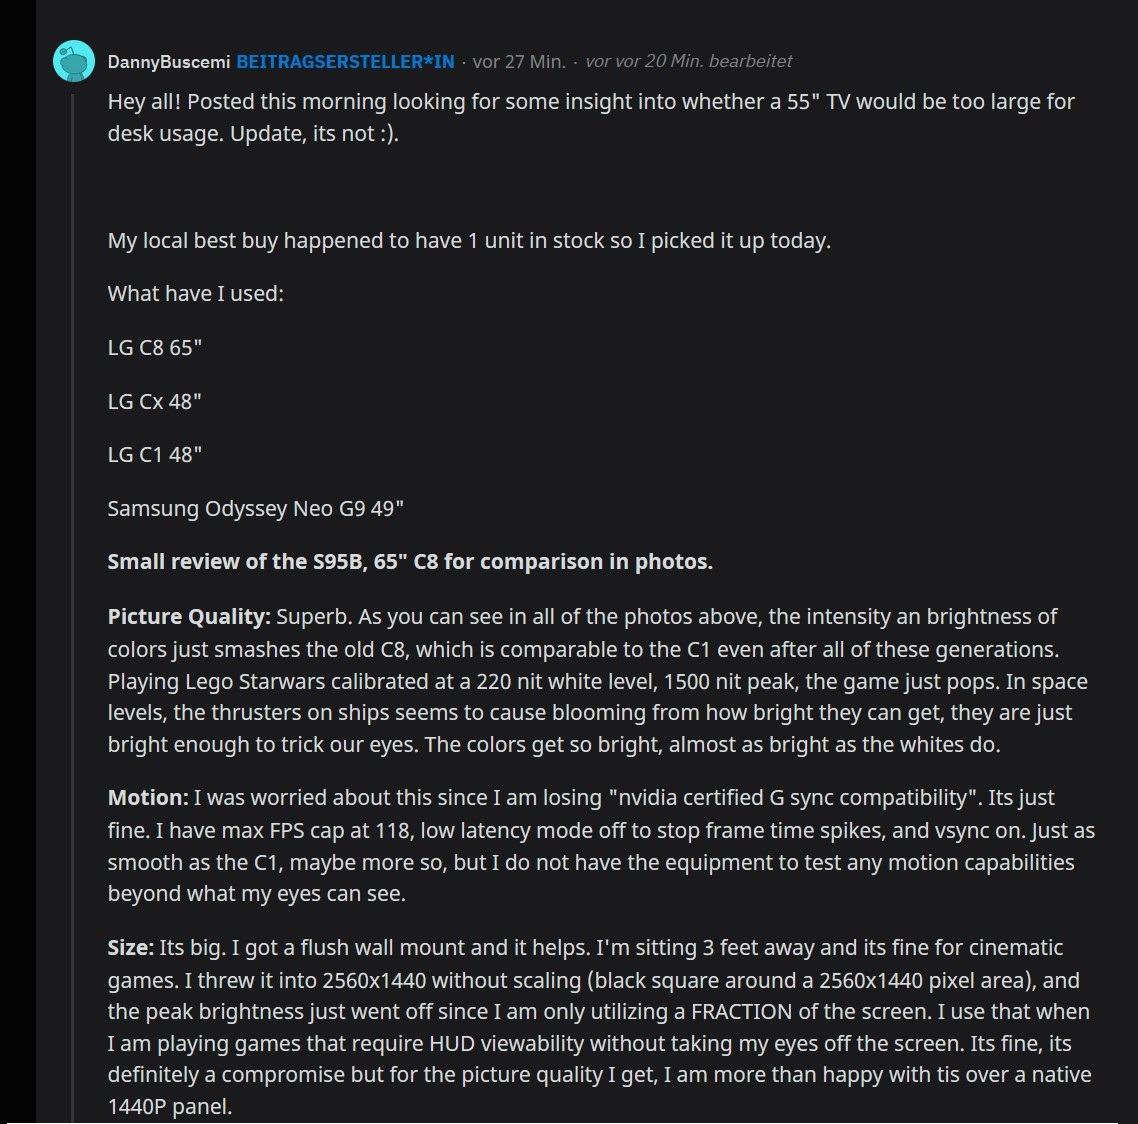Click the bold 'Motion:' label
This screenshot has width=1138, height=1124.
click(x=148, y=797)
